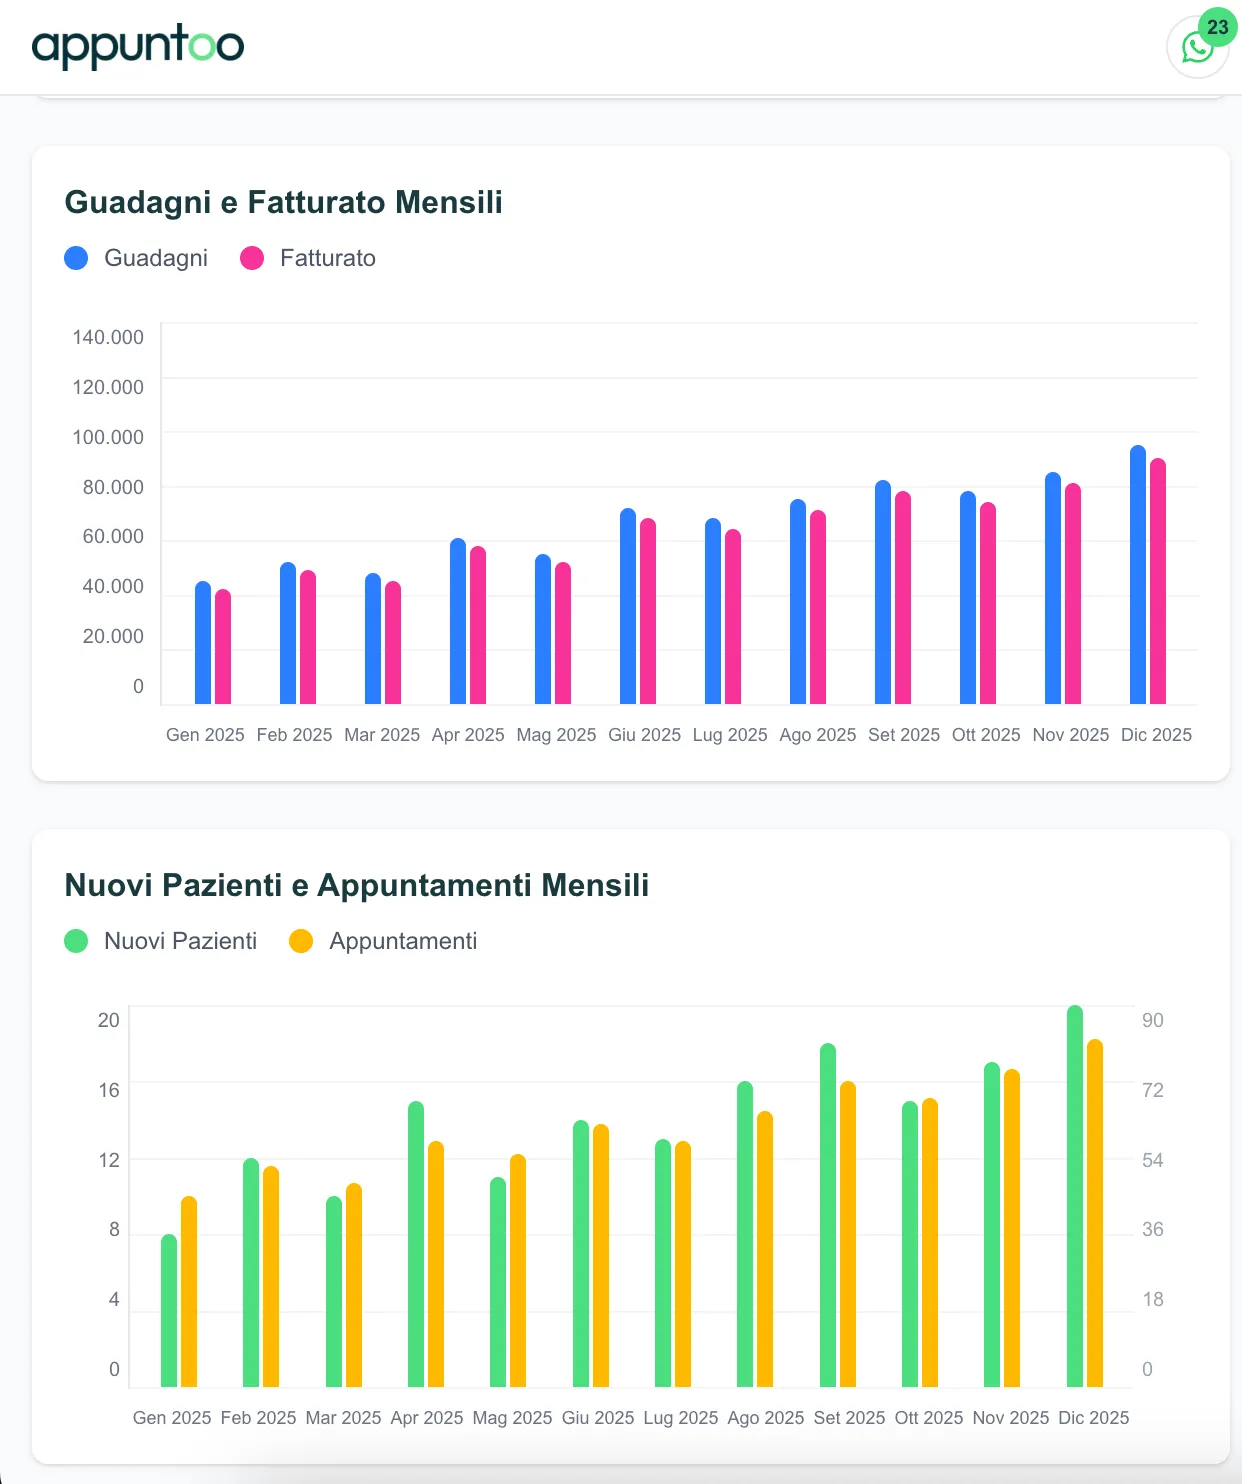Select the notification badge showing 23
The height and width of the screenshot is (1484, 1242).
click(1218, 25)
